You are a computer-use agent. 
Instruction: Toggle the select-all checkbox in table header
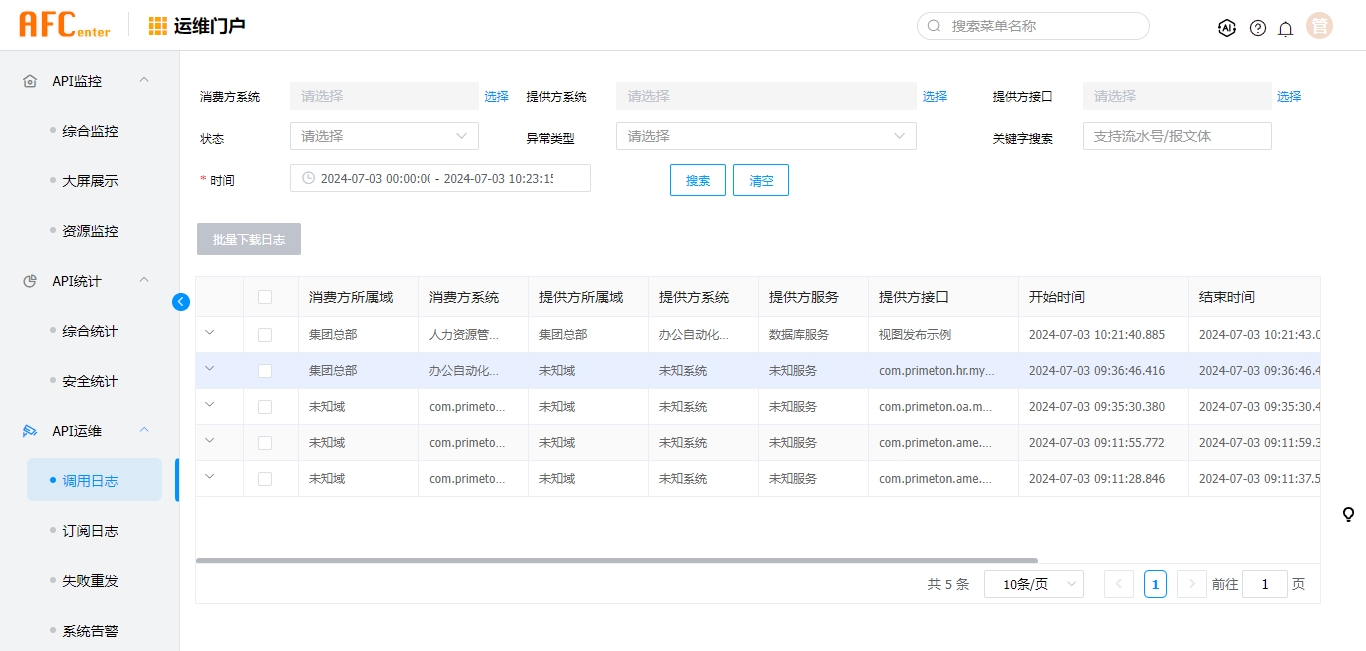(x=265, y=297)
